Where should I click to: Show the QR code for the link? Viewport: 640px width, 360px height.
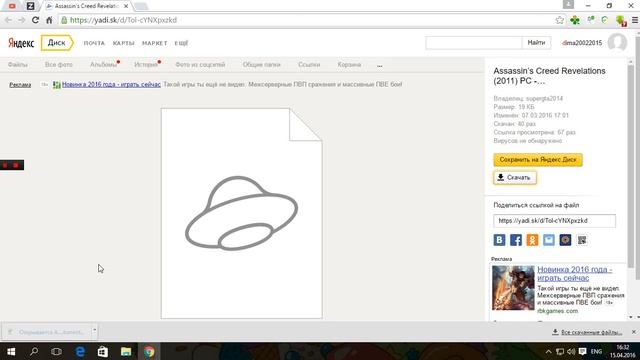click(x=582, y=240)
